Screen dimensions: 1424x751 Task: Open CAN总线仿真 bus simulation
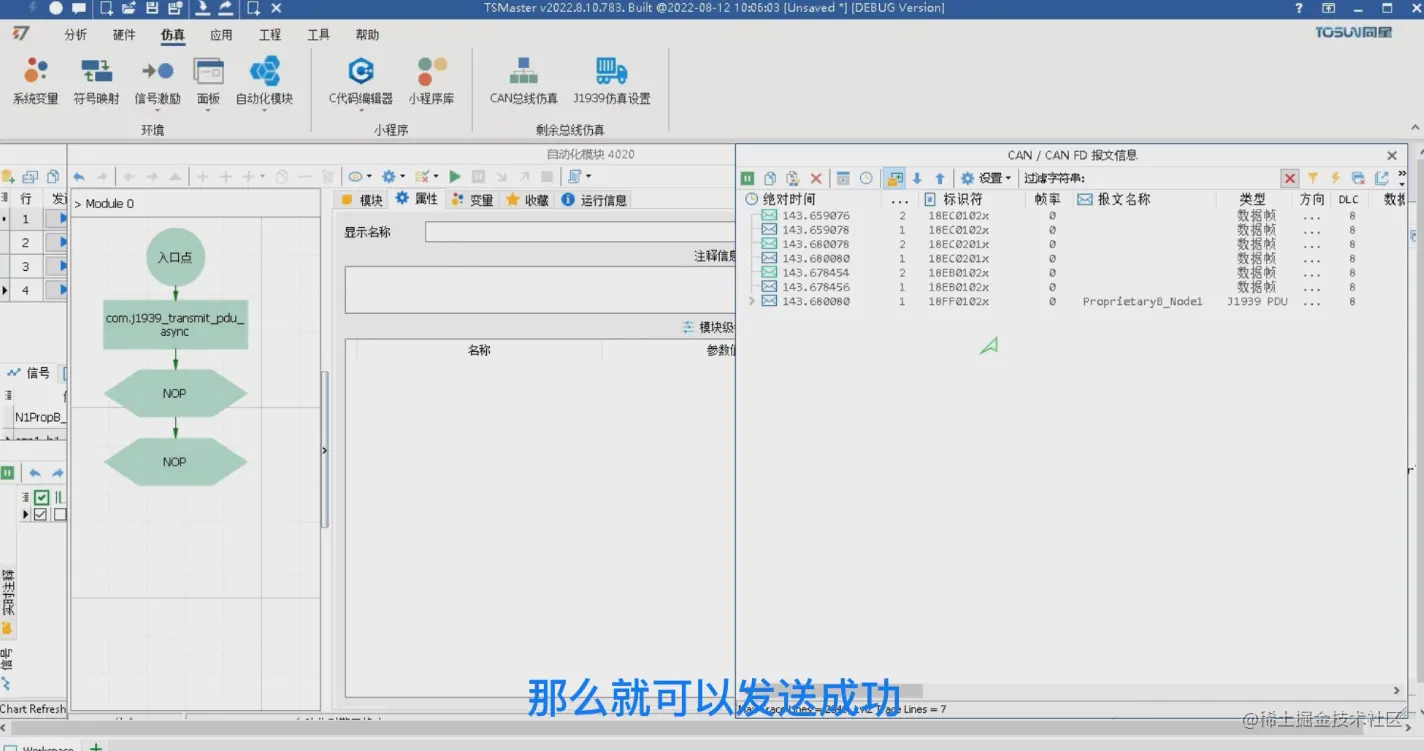pyautogui.click(x=523, y=81)
